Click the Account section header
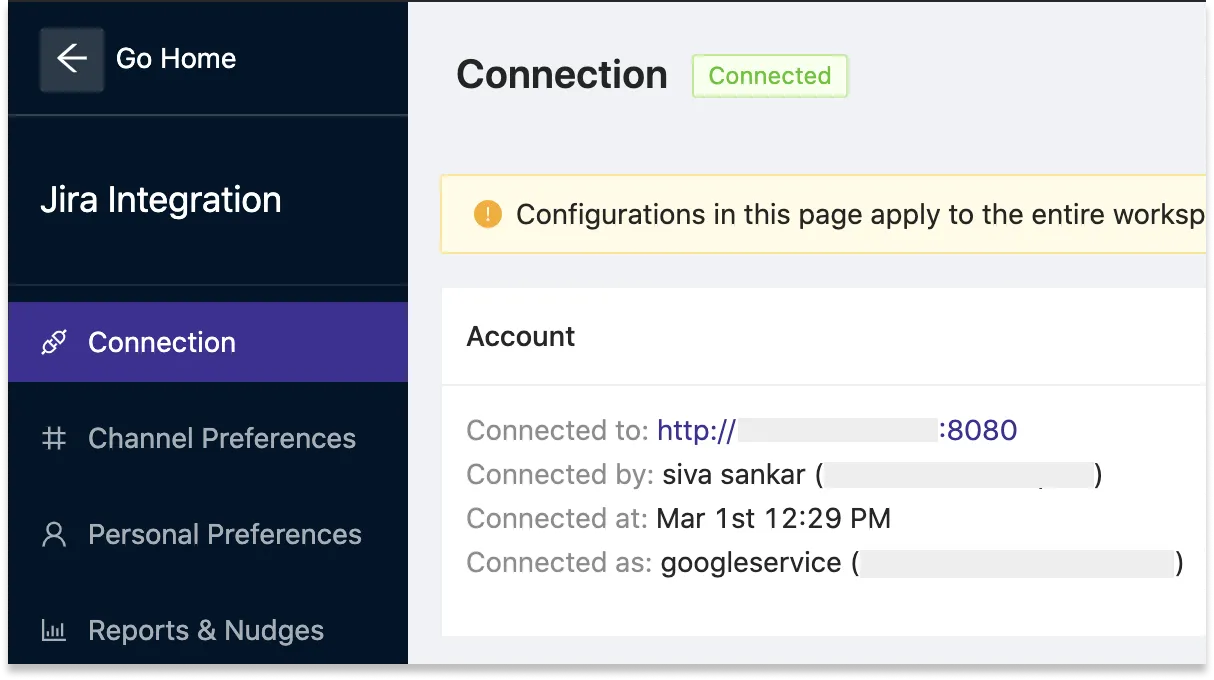This screenshot has height=680, width=1214. [521, 337]
